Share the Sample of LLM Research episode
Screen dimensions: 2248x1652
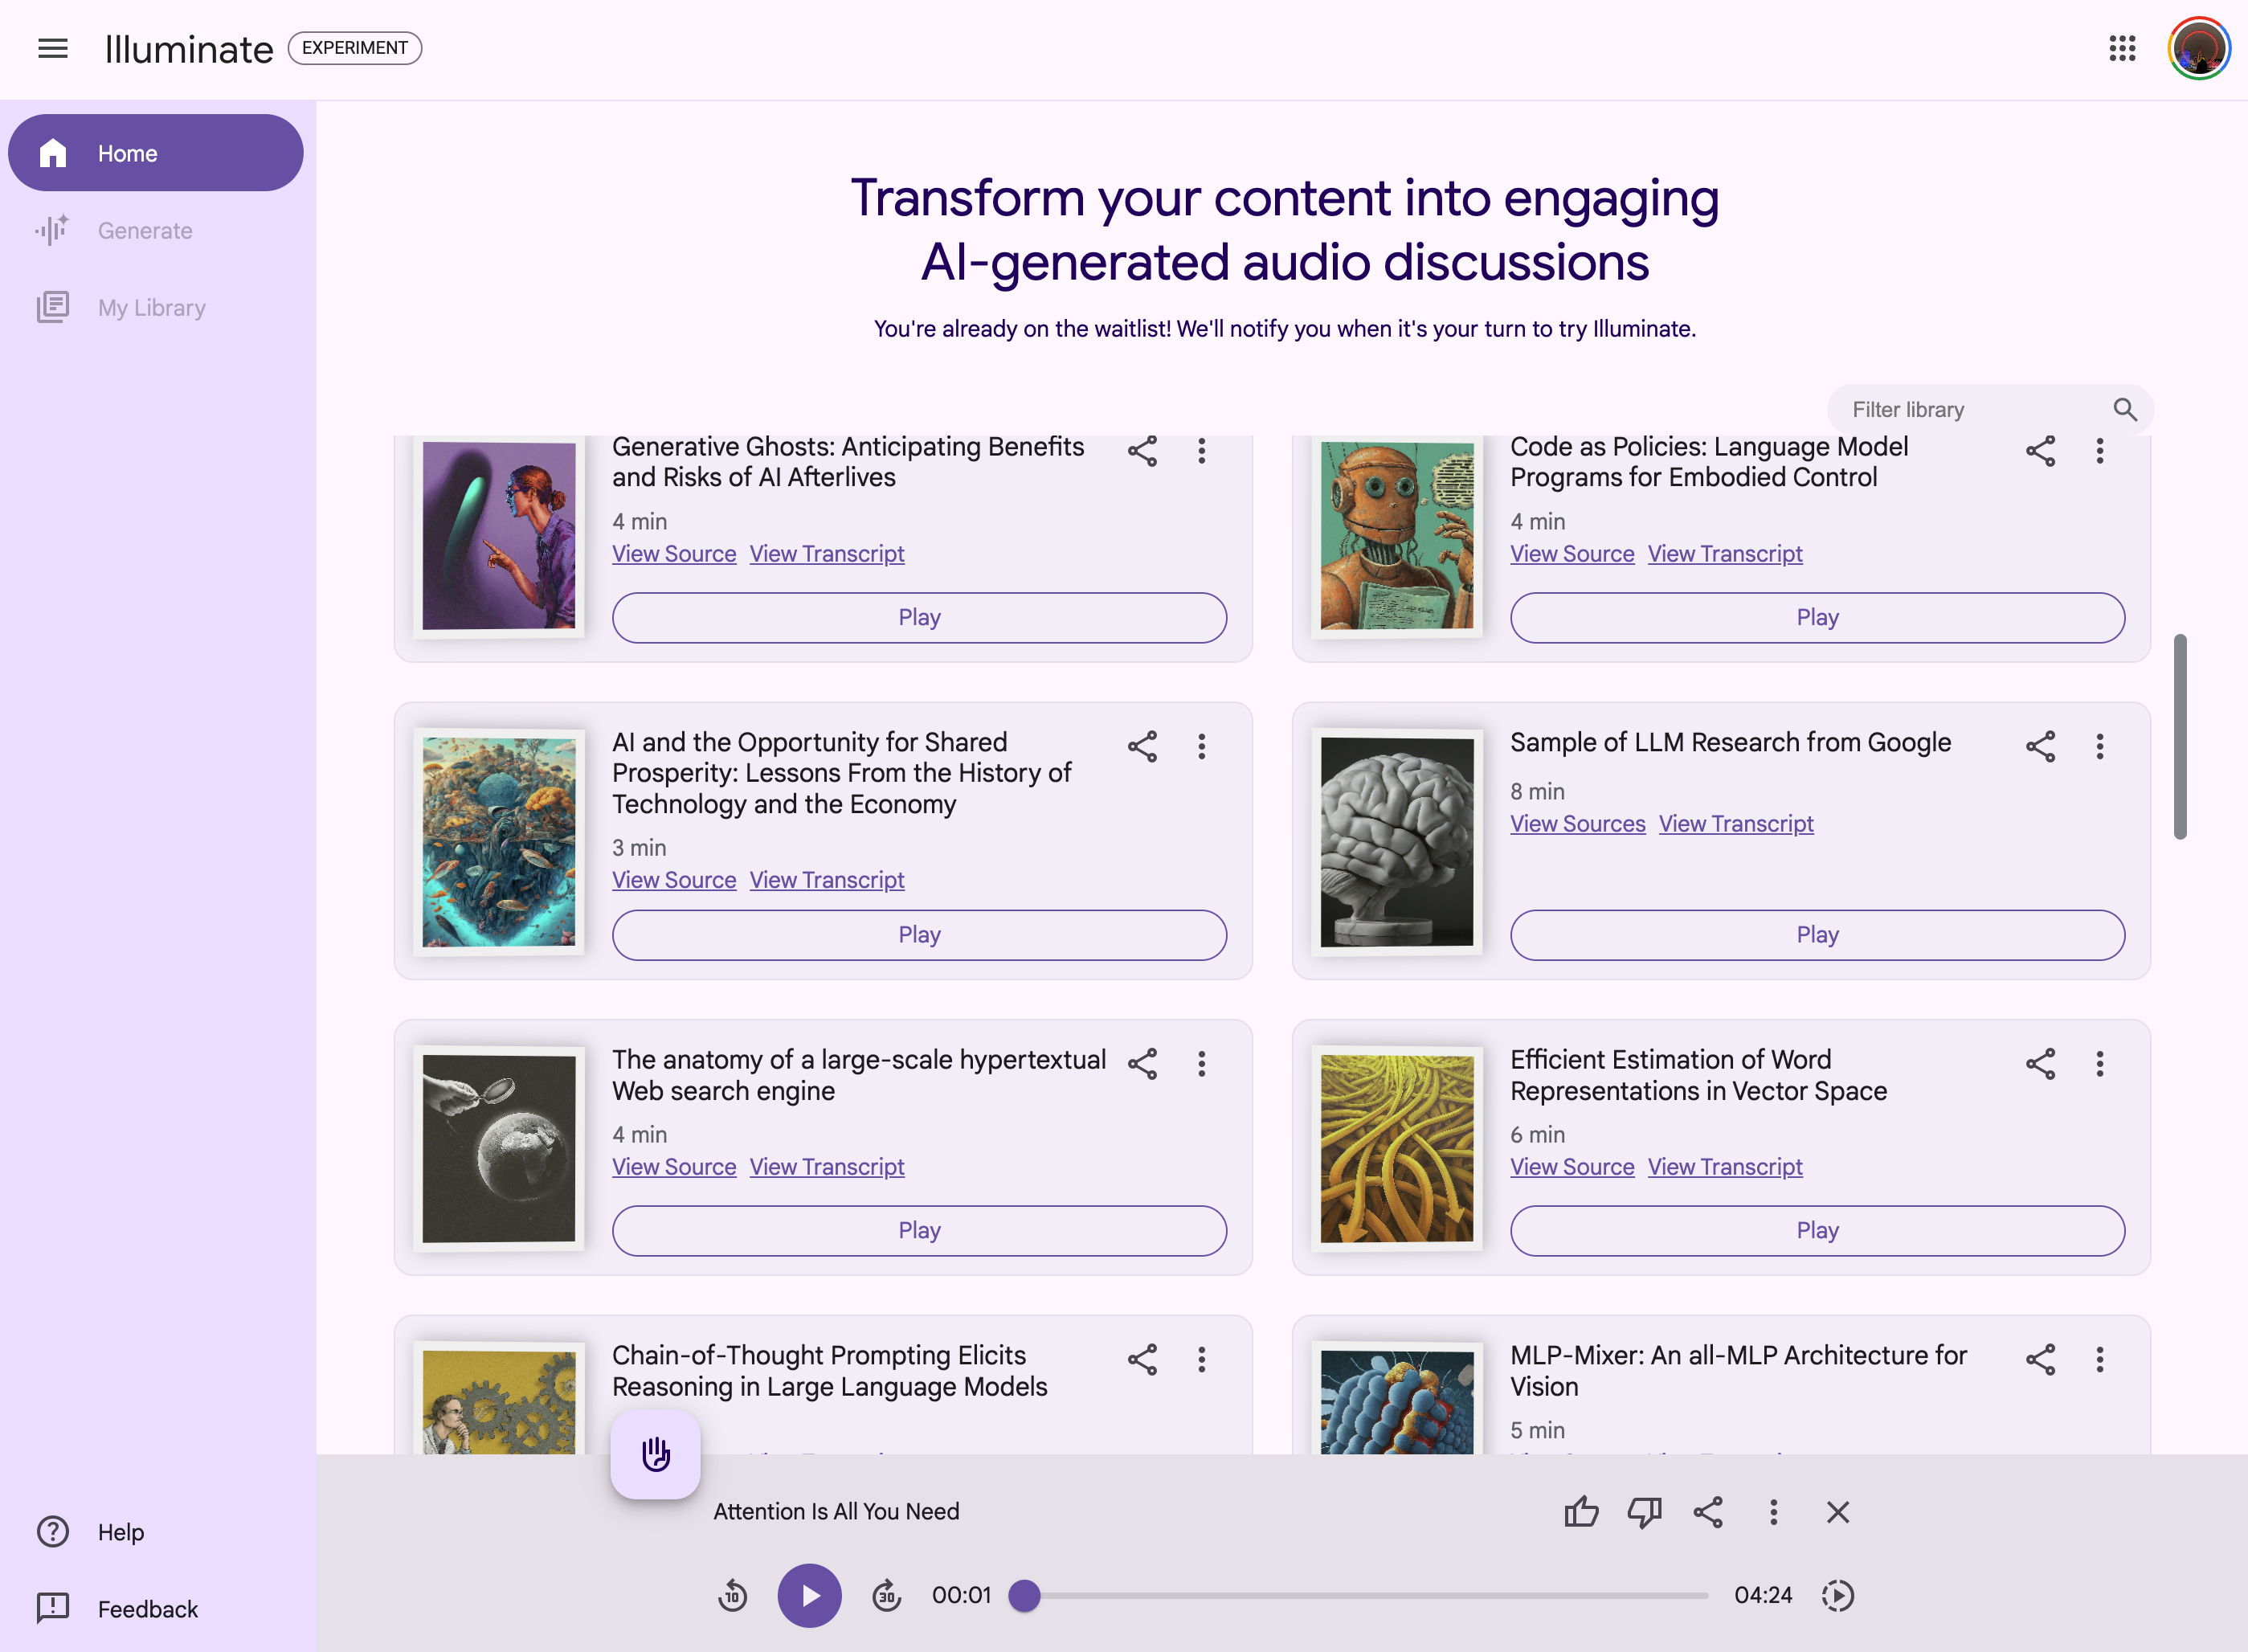(2040, 745)
